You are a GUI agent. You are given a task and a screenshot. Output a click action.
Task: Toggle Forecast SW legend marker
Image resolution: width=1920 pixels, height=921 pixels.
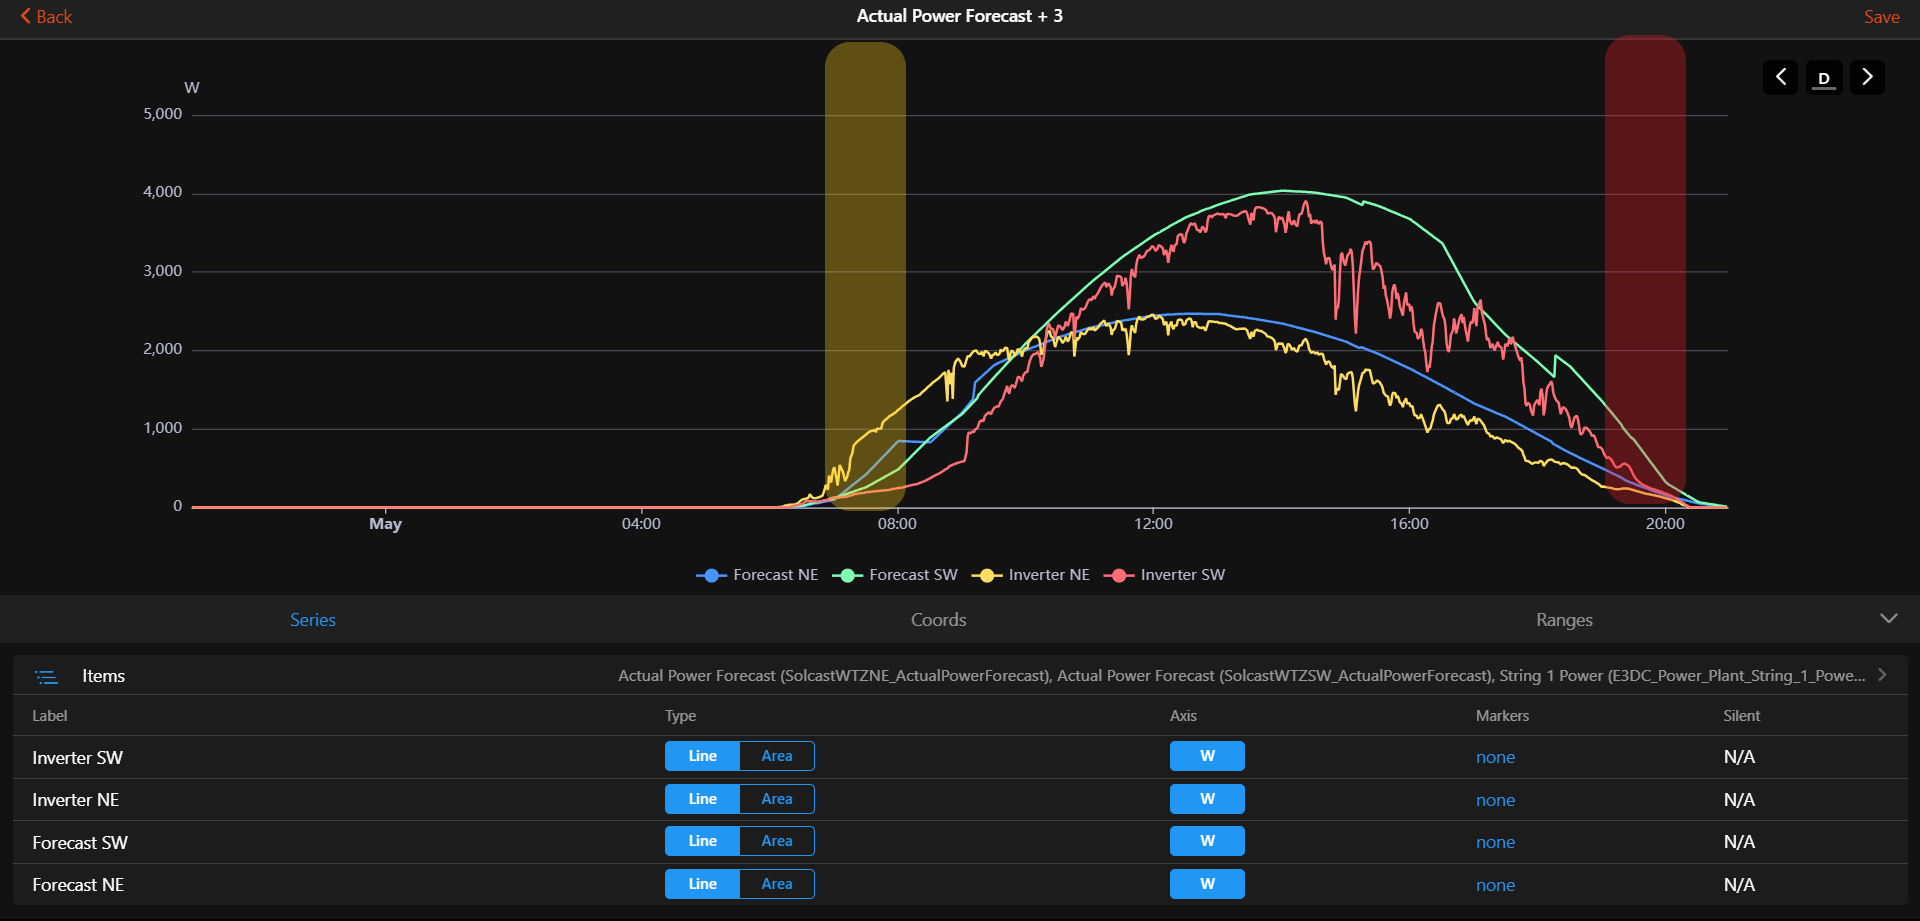click(x=847, y=575)
